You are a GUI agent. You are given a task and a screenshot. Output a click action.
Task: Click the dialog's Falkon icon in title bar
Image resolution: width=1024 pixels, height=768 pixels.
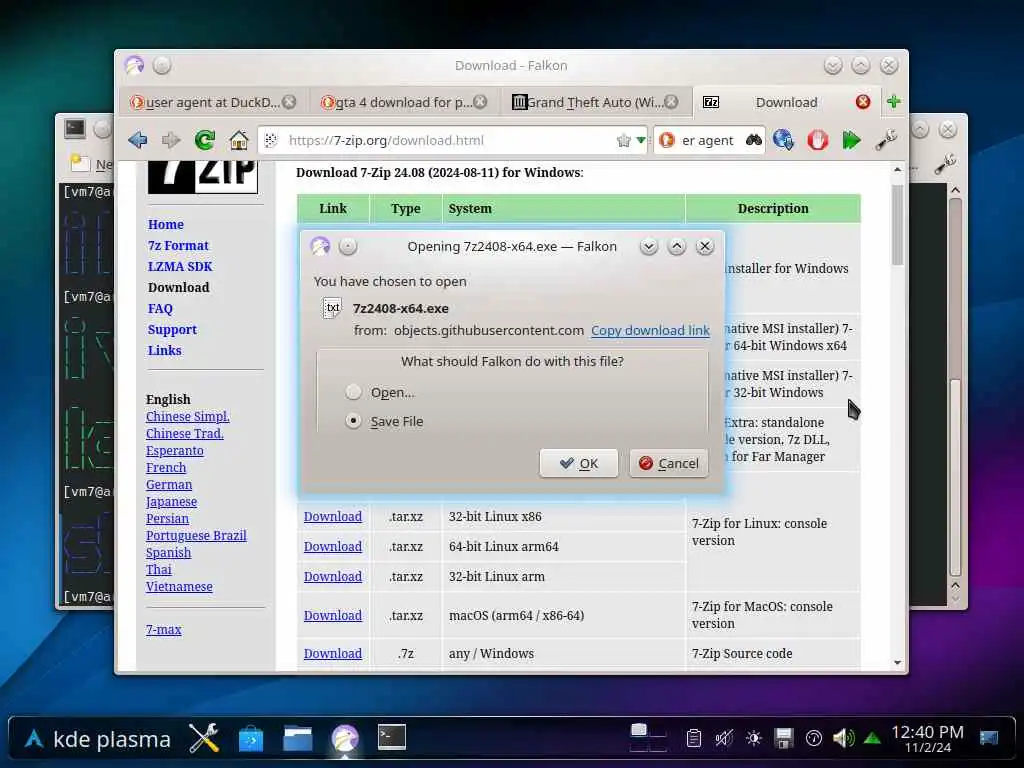coord(320,246)
